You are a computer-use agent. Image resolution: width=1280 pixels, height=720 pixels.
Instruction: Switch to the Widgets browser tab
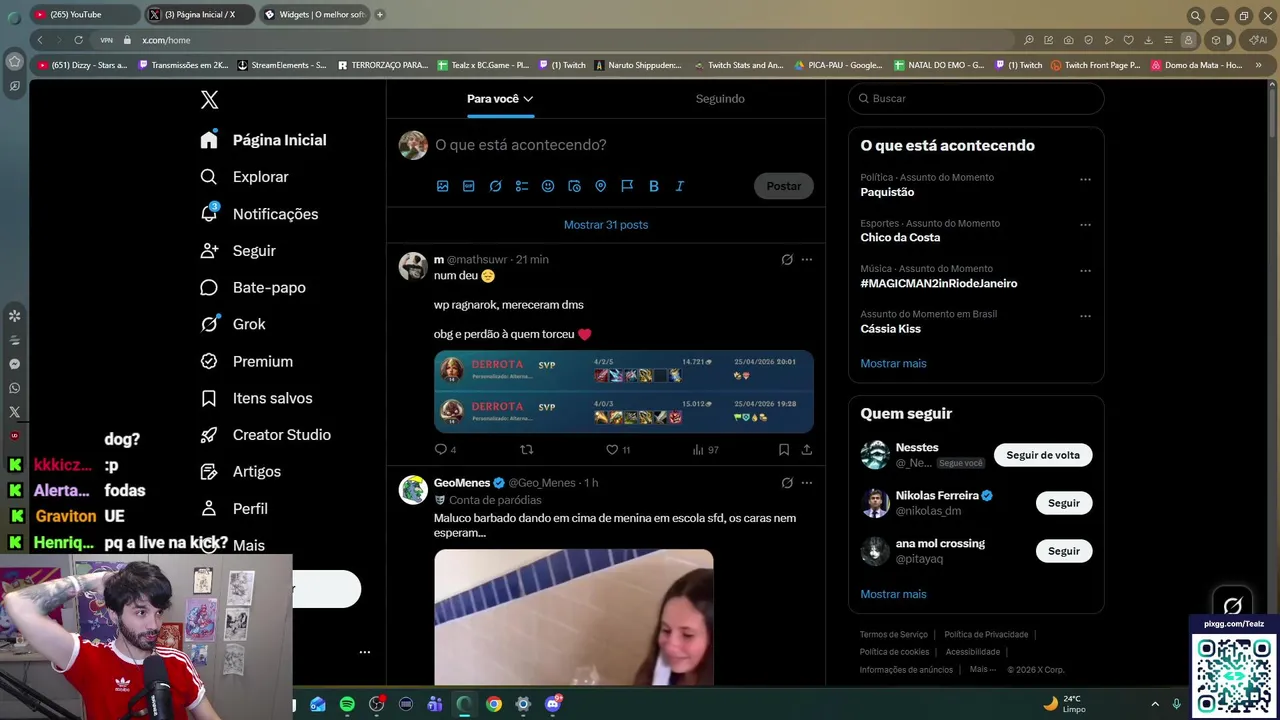point(313,14)
